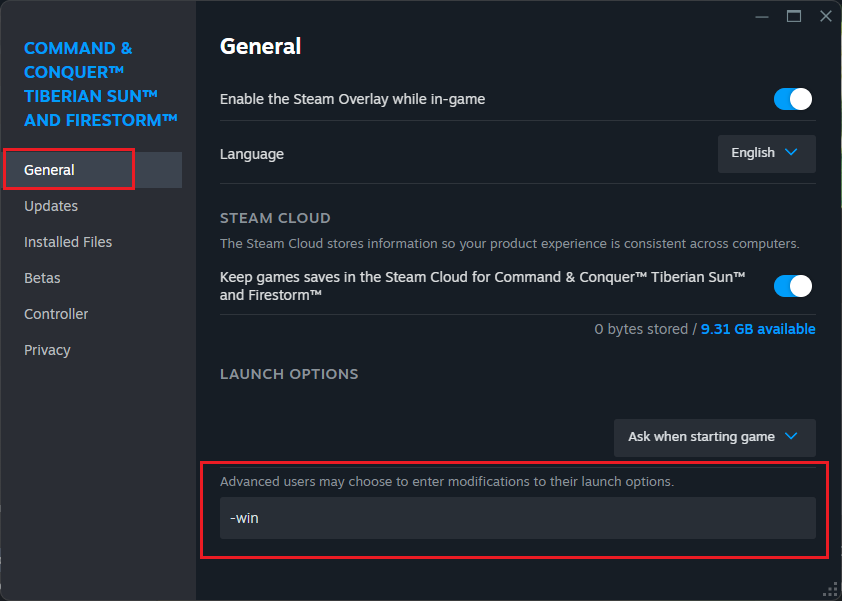Focus the launch options field containing -win
Image resolution: width=842 pixels, height=601 pixels.
tap(517, 518)
